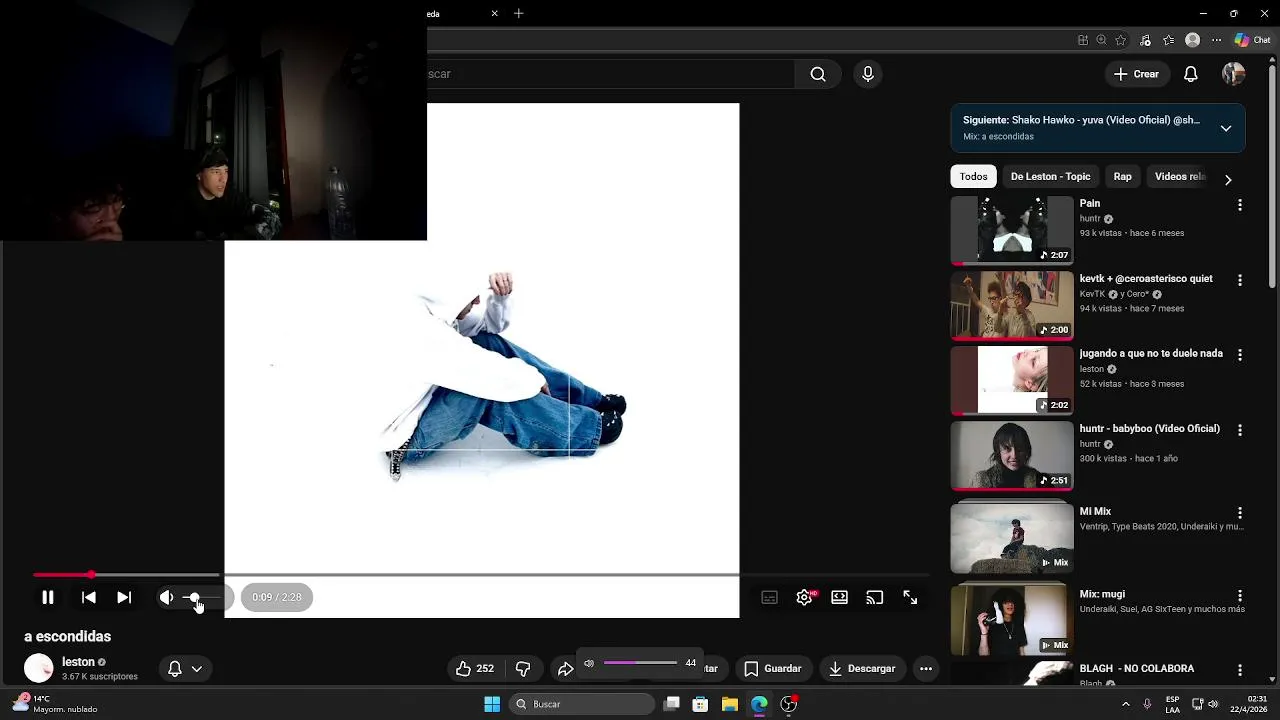
Task: Close the current browser tab
Action: [x=494, y=14]
